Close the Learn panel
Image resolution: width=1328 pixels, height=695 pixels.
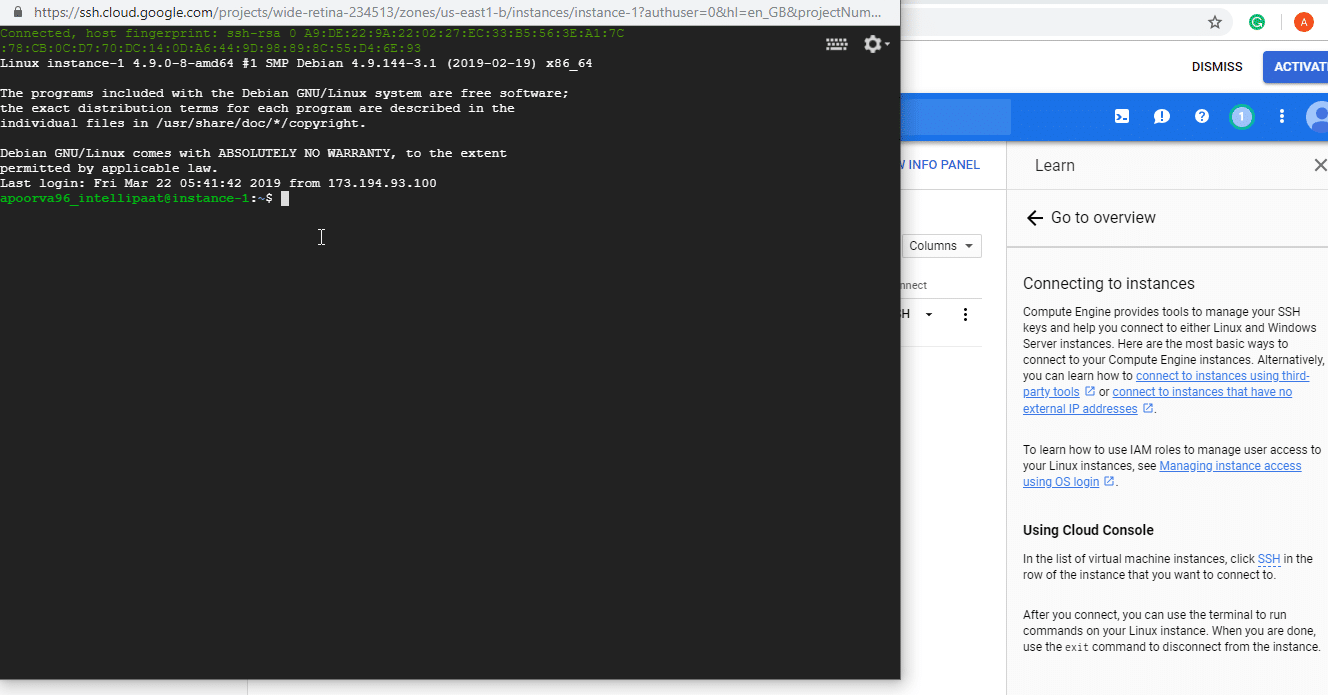[x=1320, y=165]
